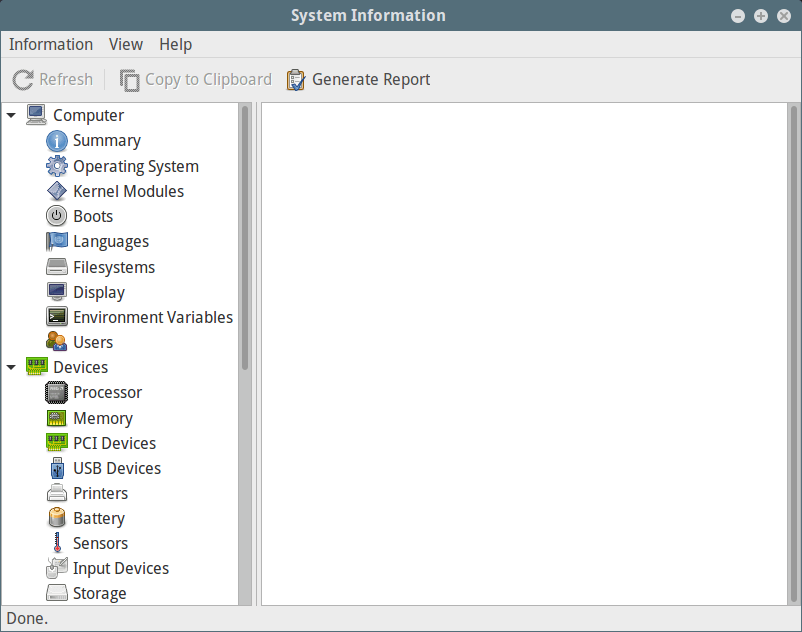Click the Environment Variables terminal icon
This screenshot has width=802, height=632.
pyautogui.click(x=56, y=317)
